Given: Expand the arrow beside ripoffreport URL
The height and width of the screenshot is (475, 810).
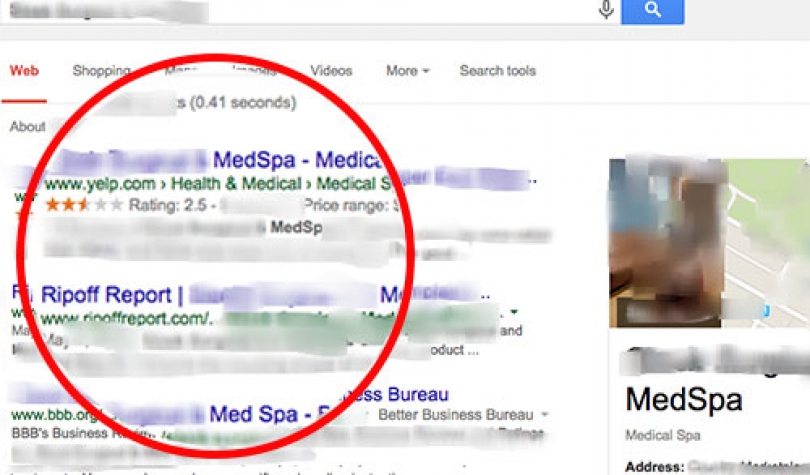Looking at the screenshot, I should 514,312.
